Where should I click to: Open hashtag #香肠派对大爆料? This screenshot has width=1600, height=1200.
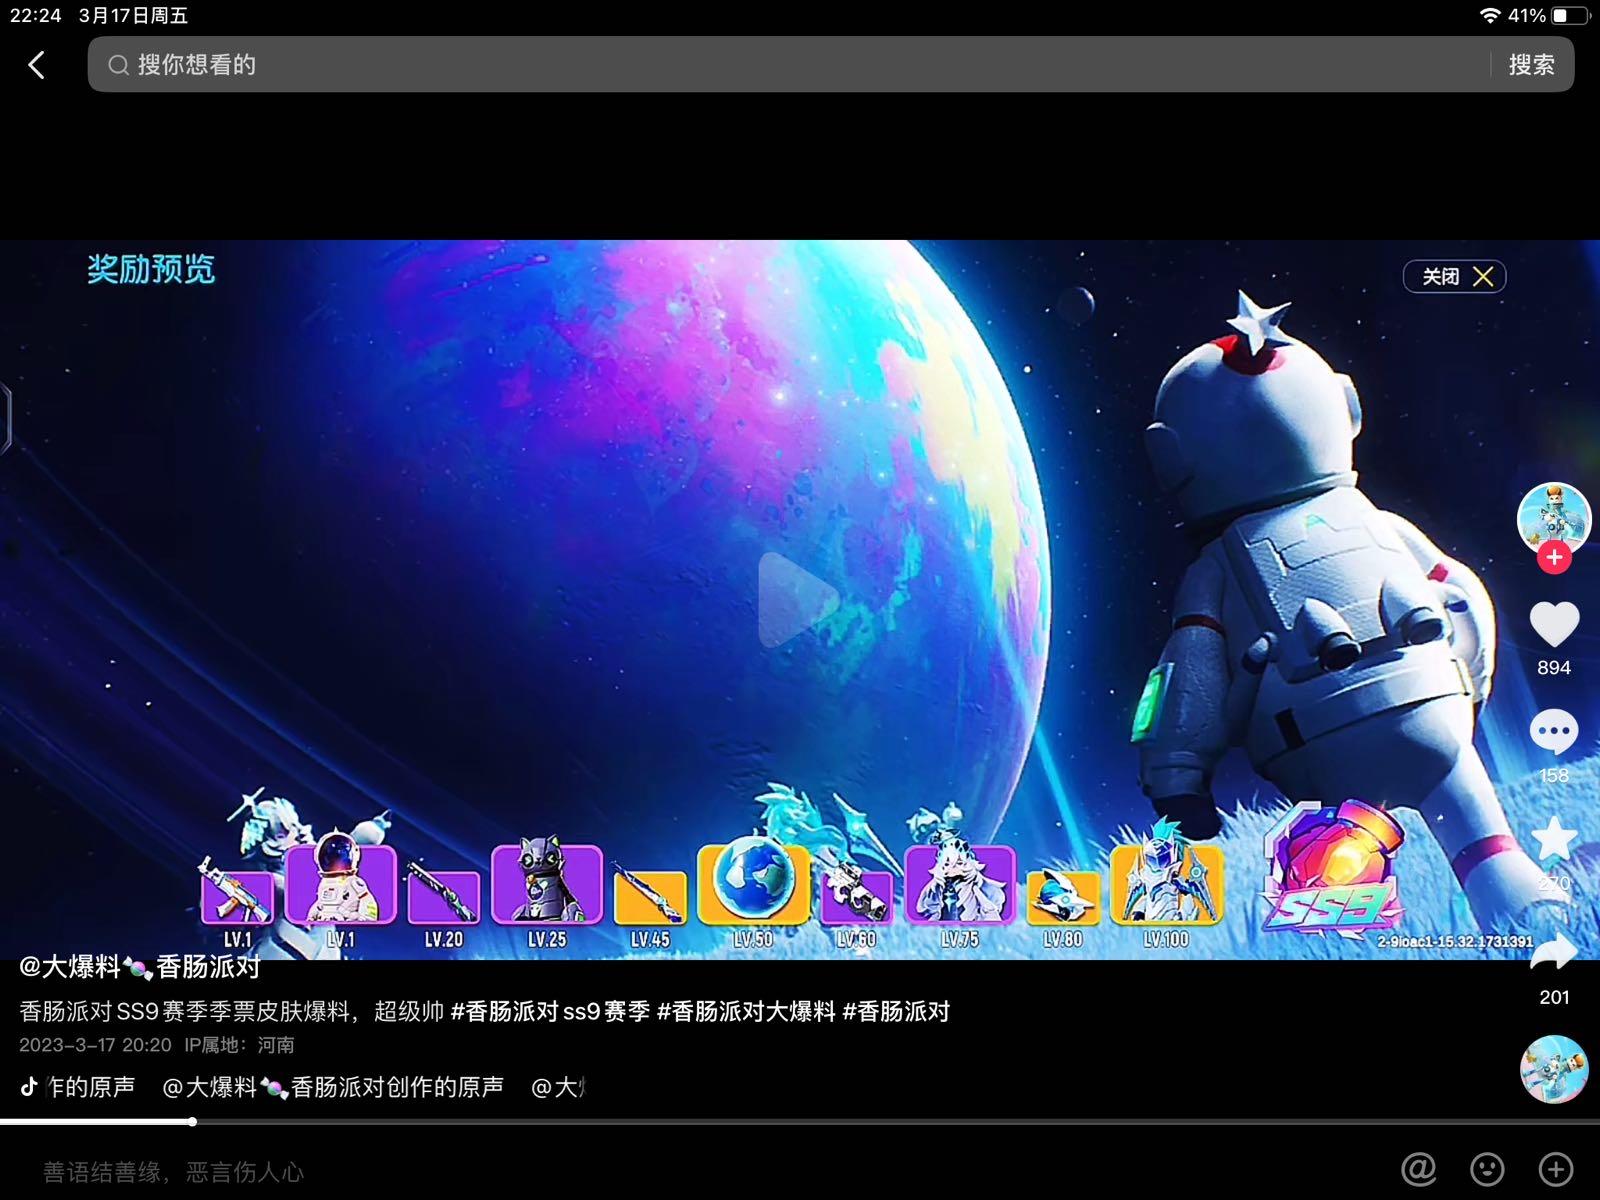[x=746, y=1011]
